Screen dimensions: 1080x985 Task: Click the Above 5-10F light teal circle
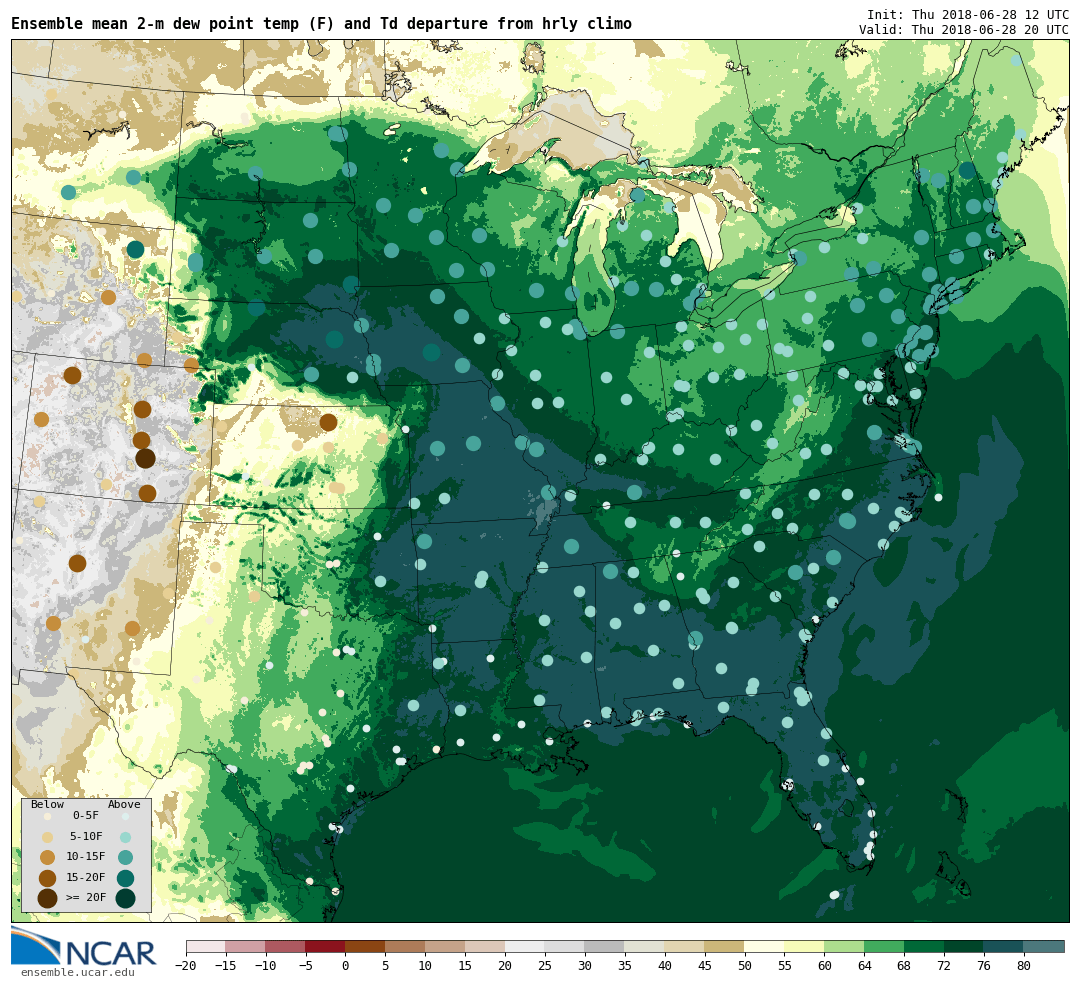coord(125,837)
